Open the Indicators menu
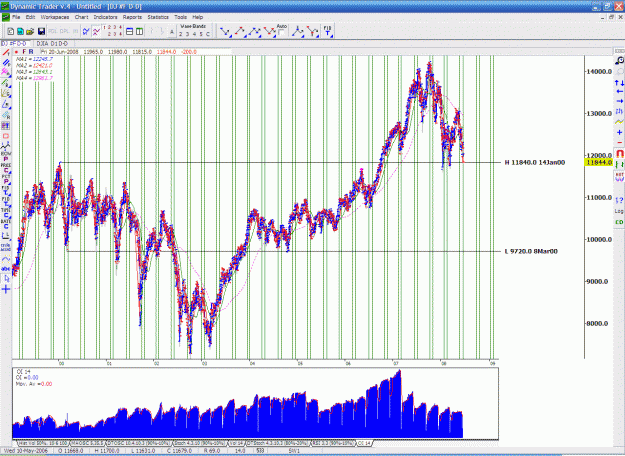Viewport: 625px width, 456px height. (106, 17)
